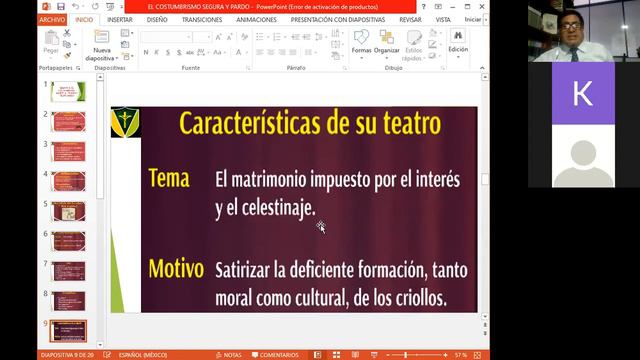Click the increase indent icon in Párrafo
Image resolution: width=640 pixels, height=360 pixels.
coord(307,37)
